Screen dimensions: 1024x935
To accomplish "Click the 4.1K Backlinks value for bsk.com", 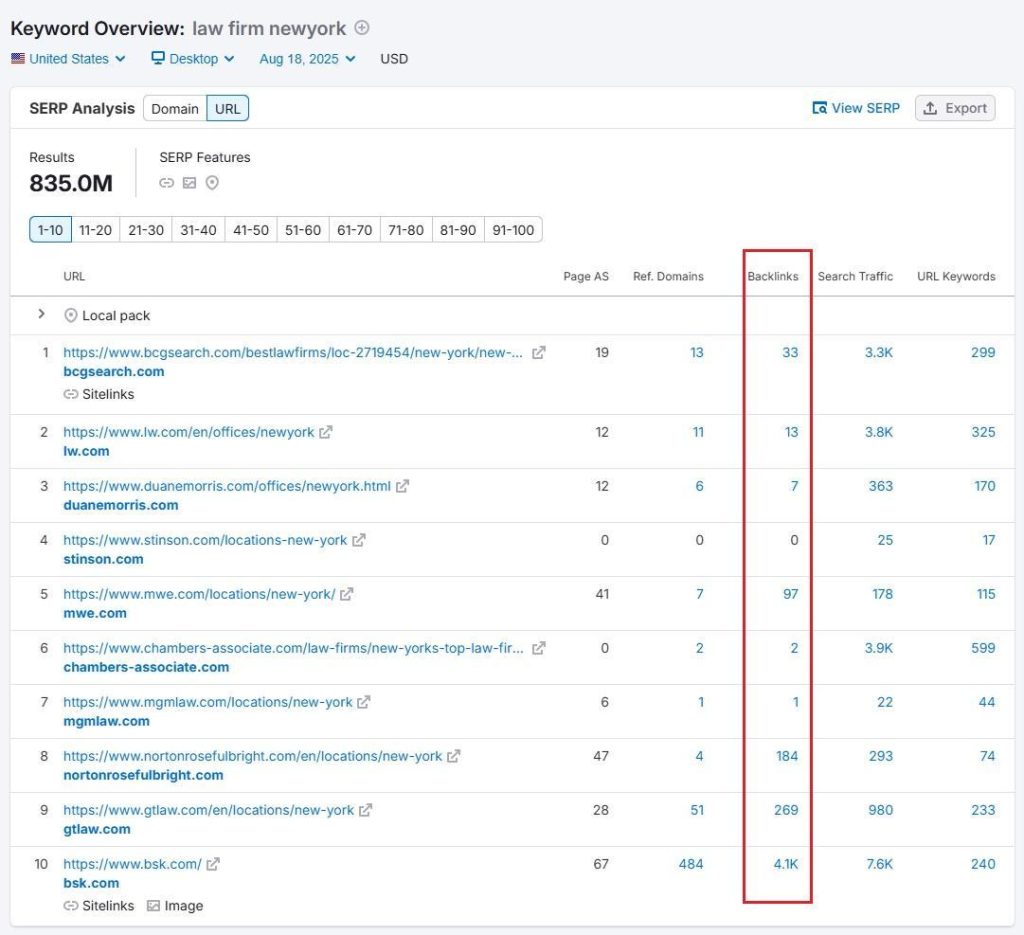I will click(785, 864).
